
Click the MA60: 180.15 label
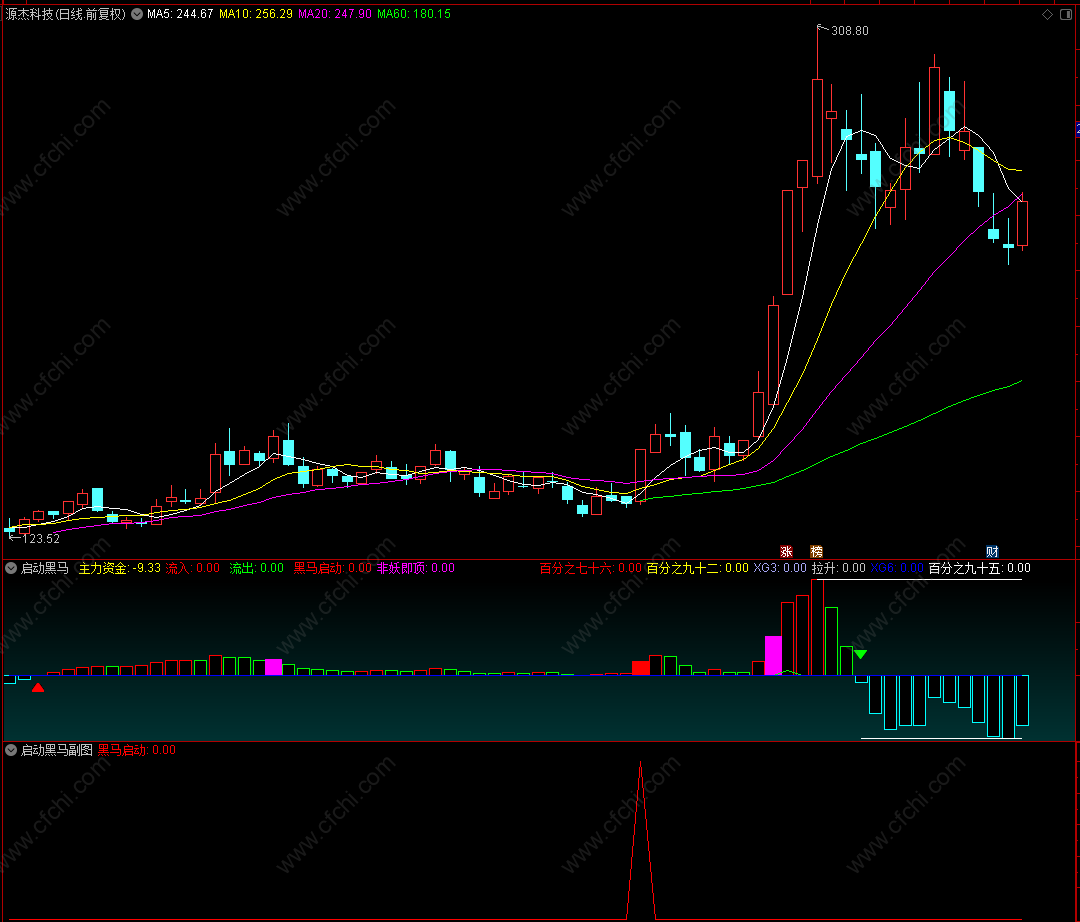click(x=414, y=14)
